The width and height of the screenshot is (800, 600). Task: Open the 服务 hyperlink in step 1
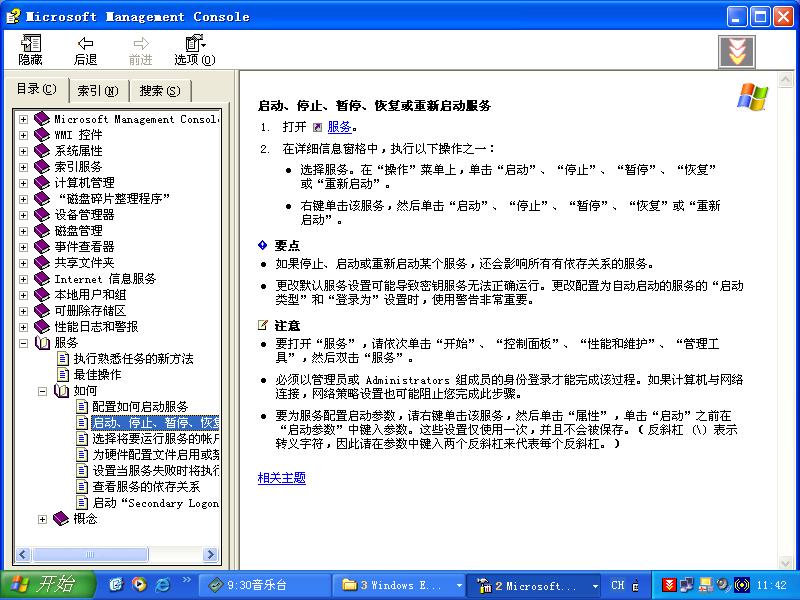tap(339, 127)
